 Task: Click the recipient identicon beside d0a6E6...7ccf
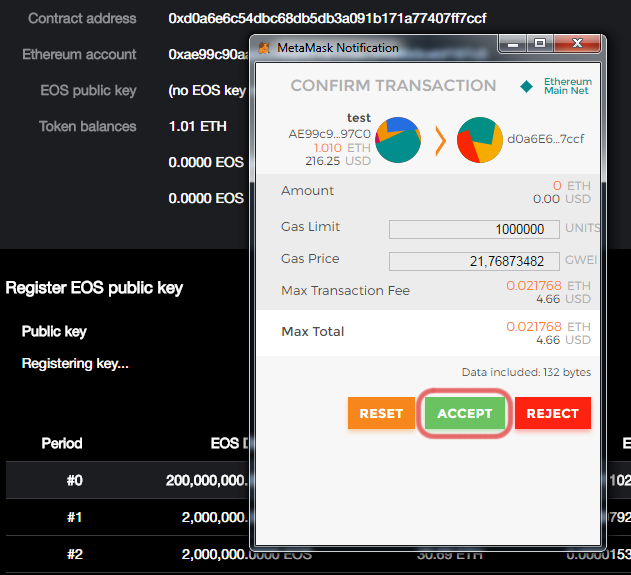480,140
